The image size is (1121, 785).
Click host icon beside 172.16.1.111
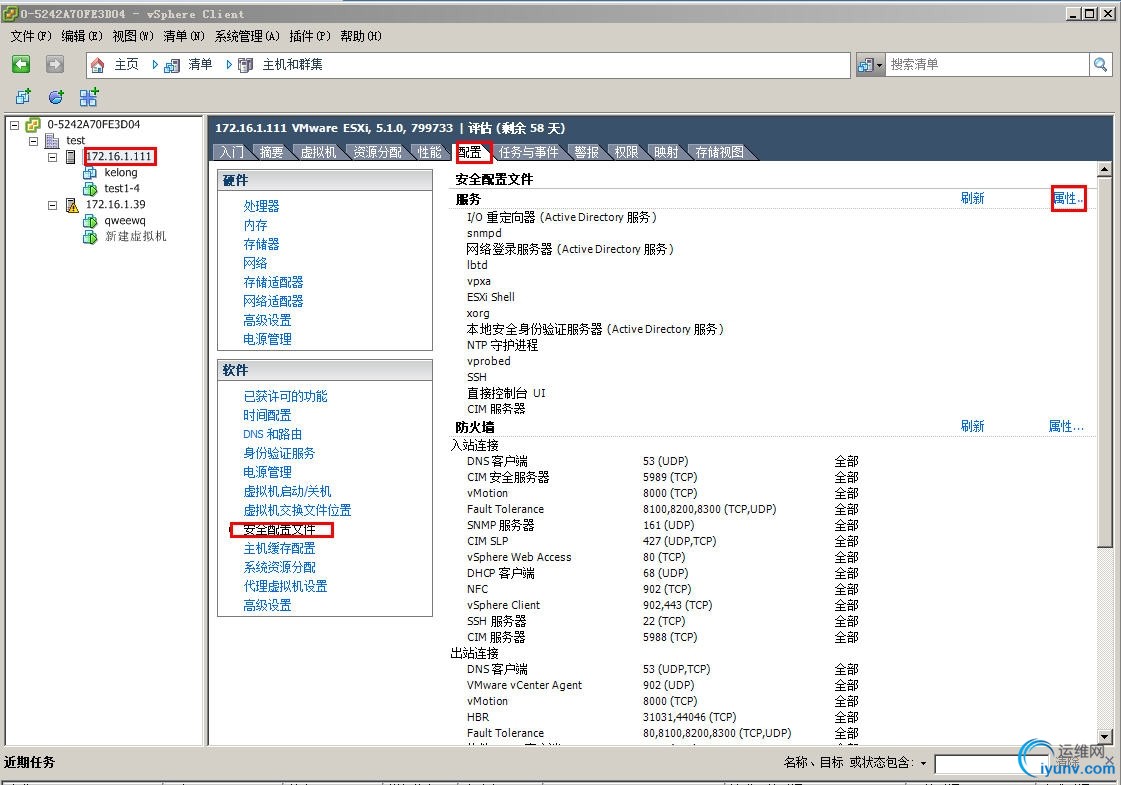click(71, 157)
